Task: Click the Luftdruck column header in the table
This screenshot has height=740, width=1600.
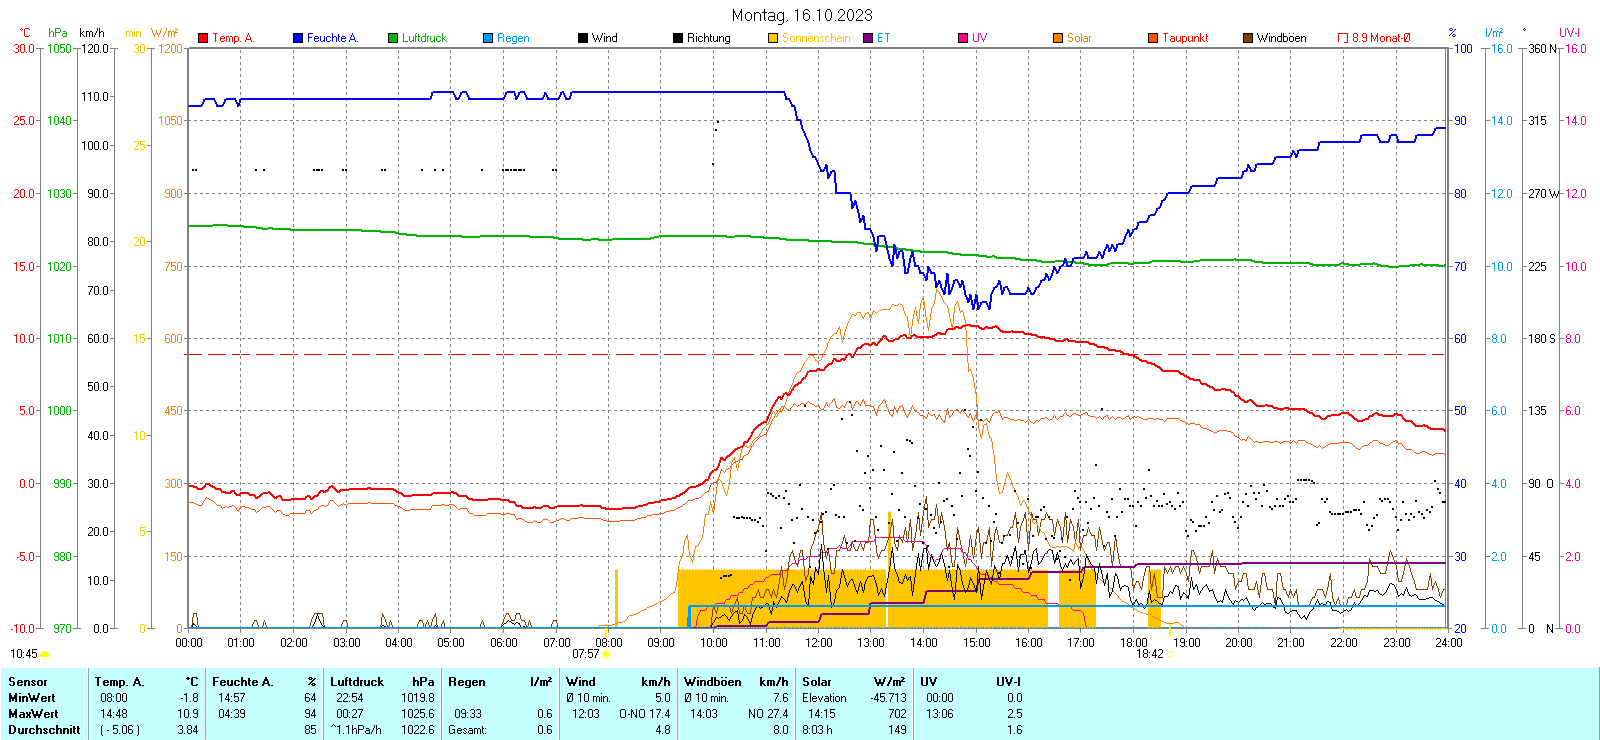Action: (x=357, y=682)
